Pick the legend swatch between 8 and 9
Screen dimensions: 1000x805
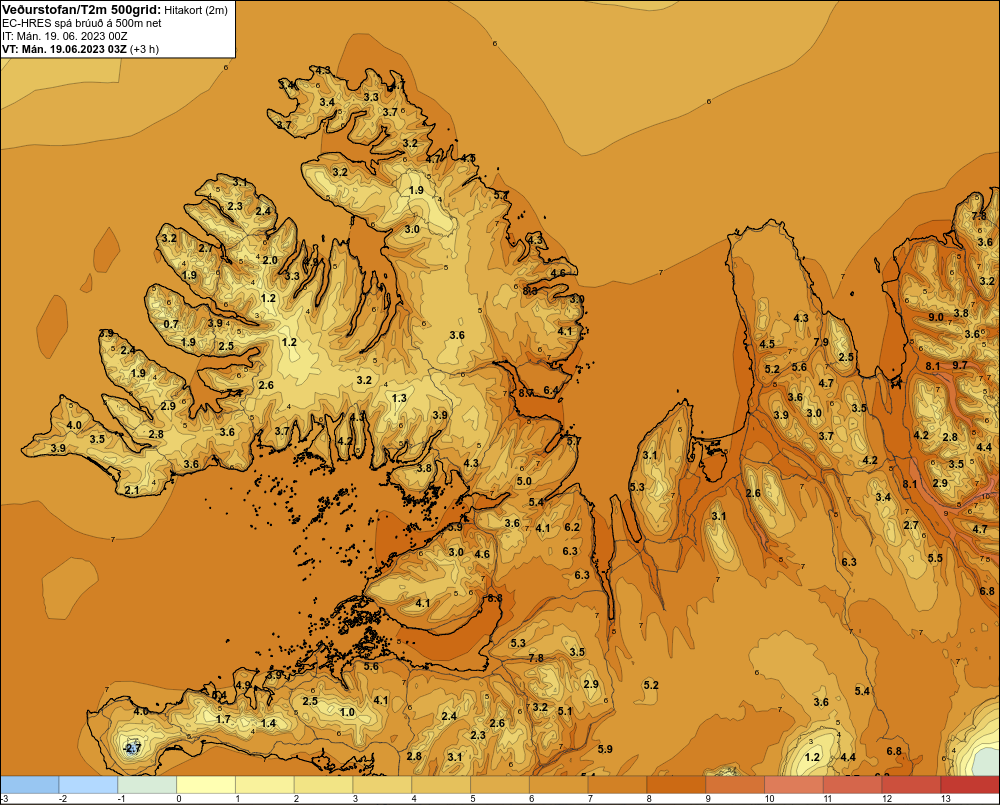click(676, 784)
